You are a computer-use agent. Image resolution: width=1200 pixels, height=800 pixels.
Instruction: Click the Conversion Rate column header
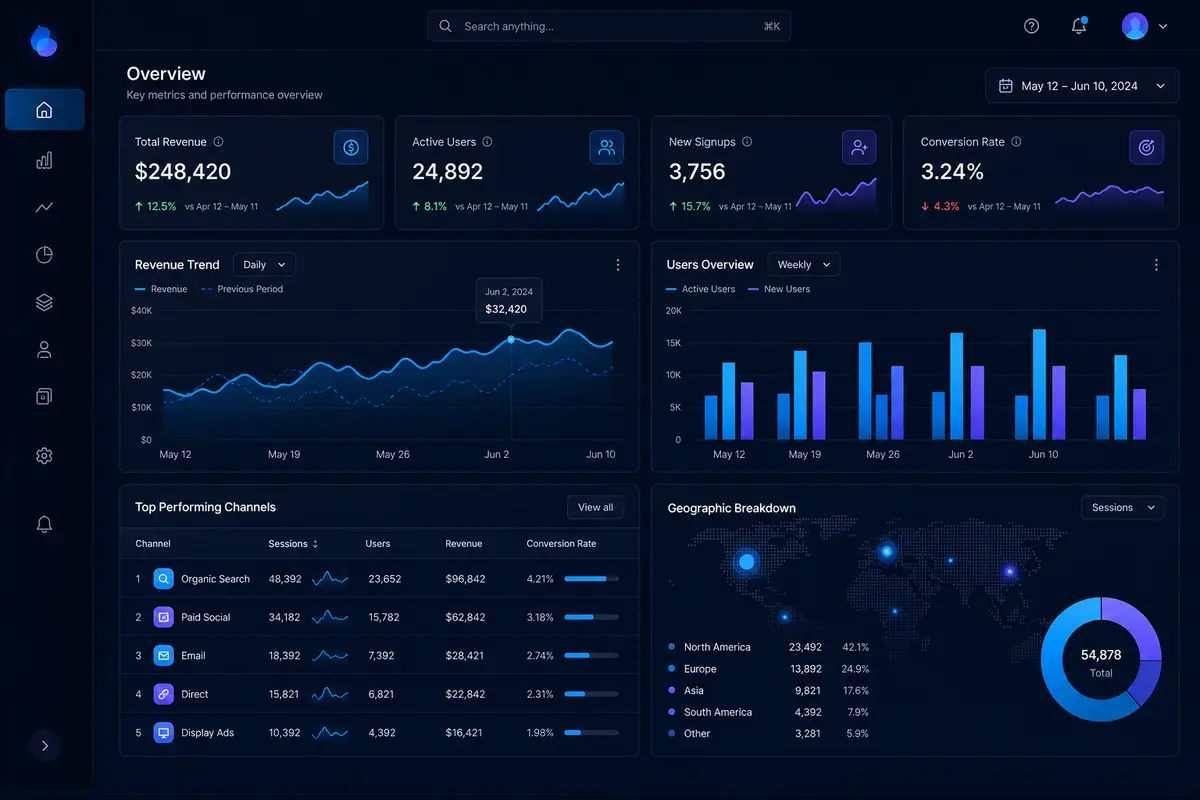561,544
